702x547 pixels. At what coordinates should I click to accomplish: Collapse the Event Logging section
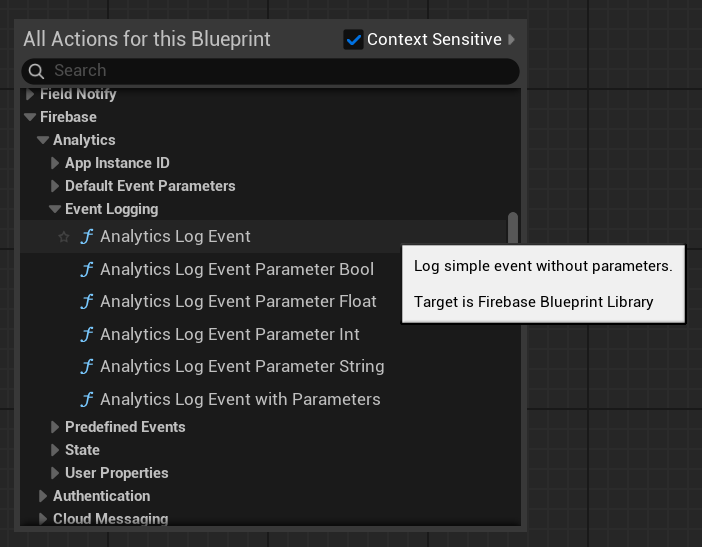click(55, 209)
